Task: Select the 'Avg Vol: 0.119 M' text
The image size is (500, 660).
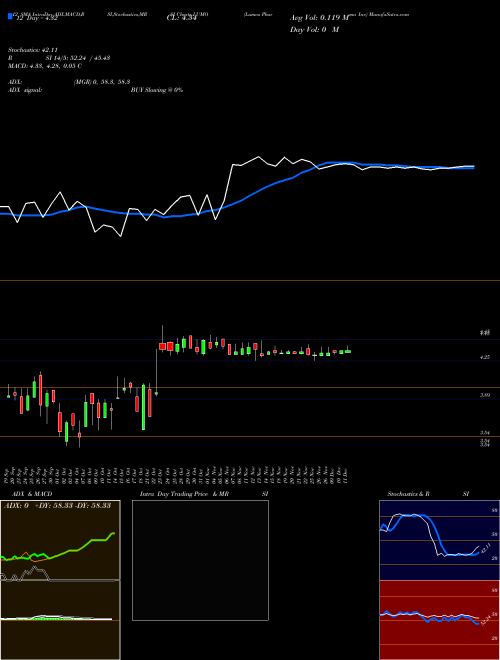Action: pos(320,18)
